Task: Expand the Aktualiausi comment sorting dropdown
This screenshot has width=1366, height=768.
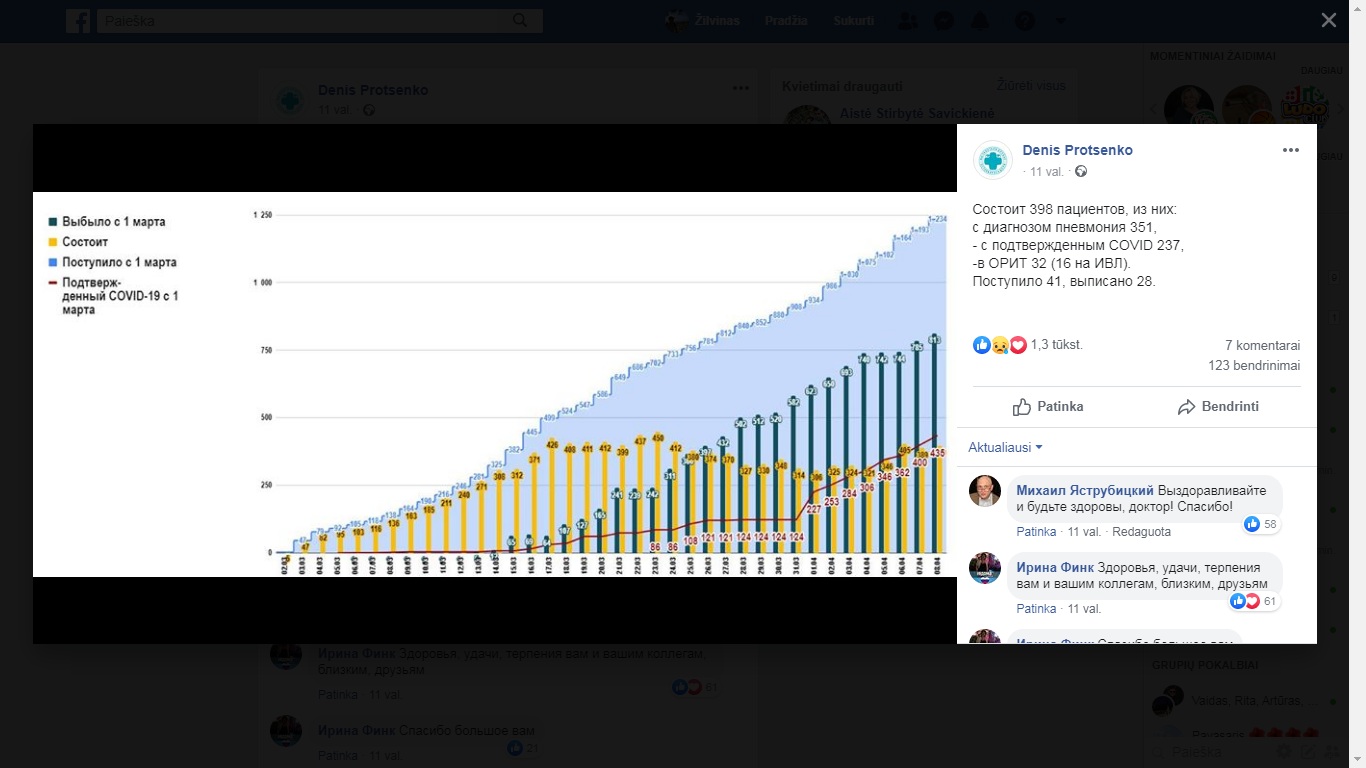Action: coord(1006,447)
